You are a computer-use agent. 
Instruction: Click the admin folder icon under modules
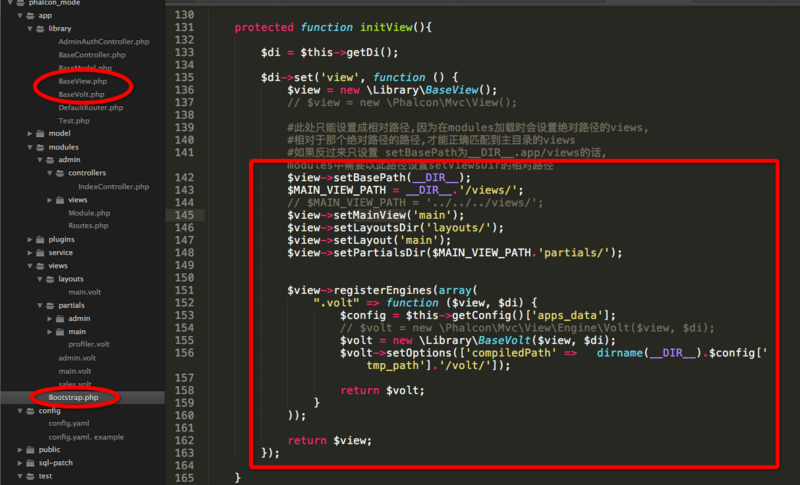pyautogui.click(x=50, y=160)
